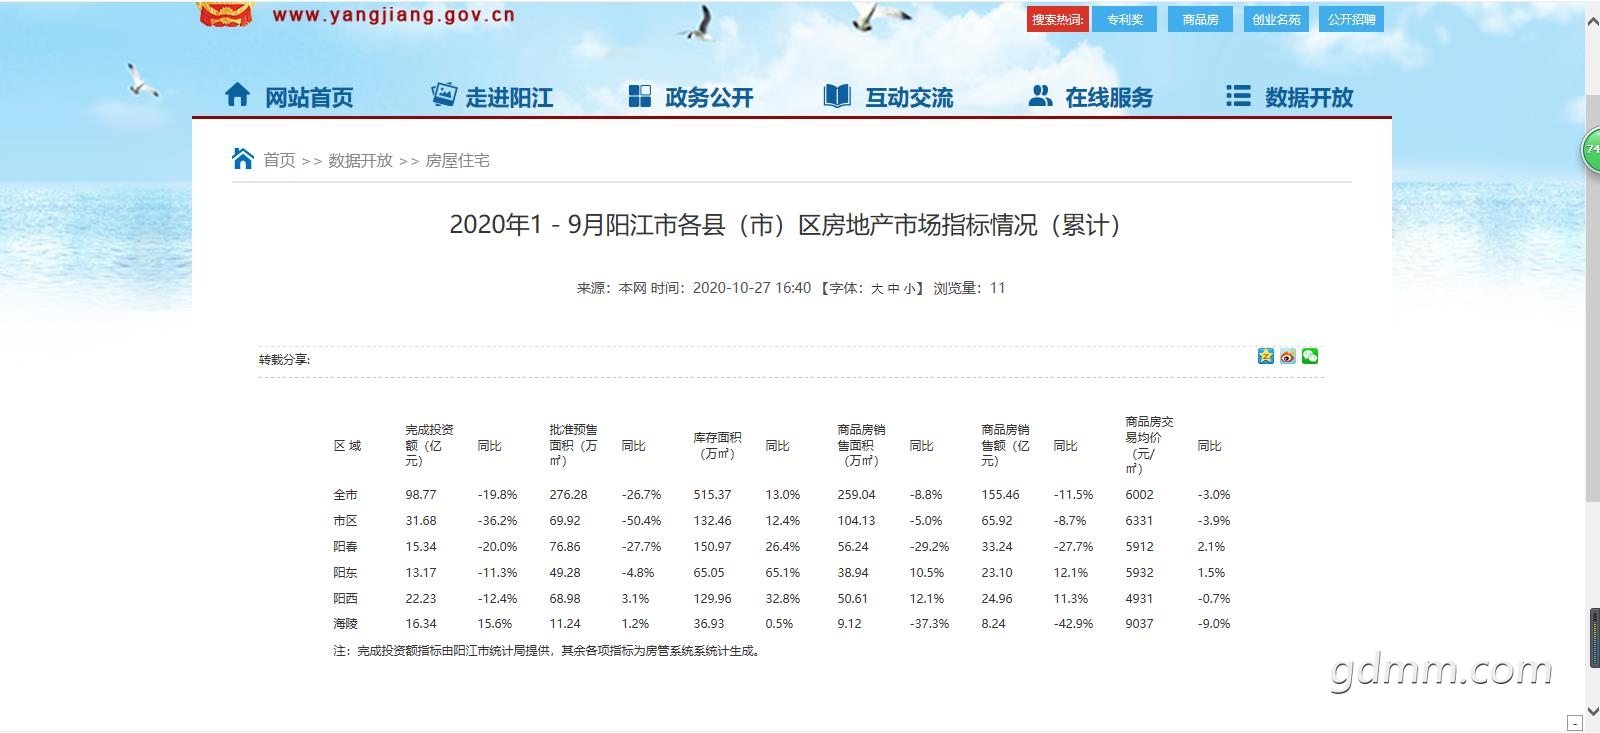Select the 阳春 row label

point(345,547)
